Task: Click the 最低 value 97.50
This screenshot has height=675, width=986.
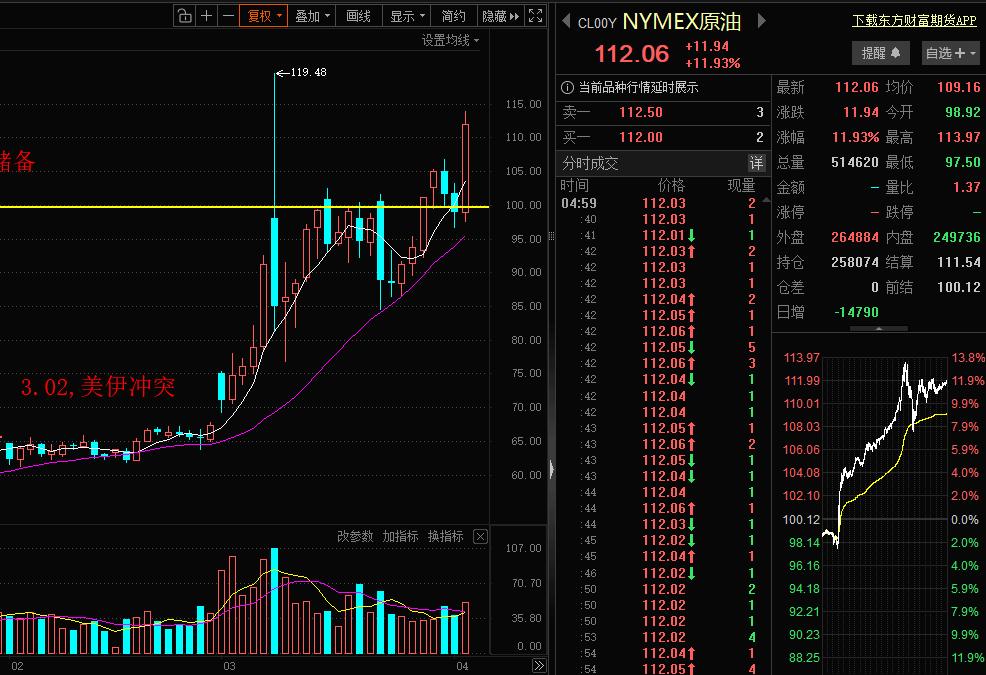Action: tap(963, 162)
